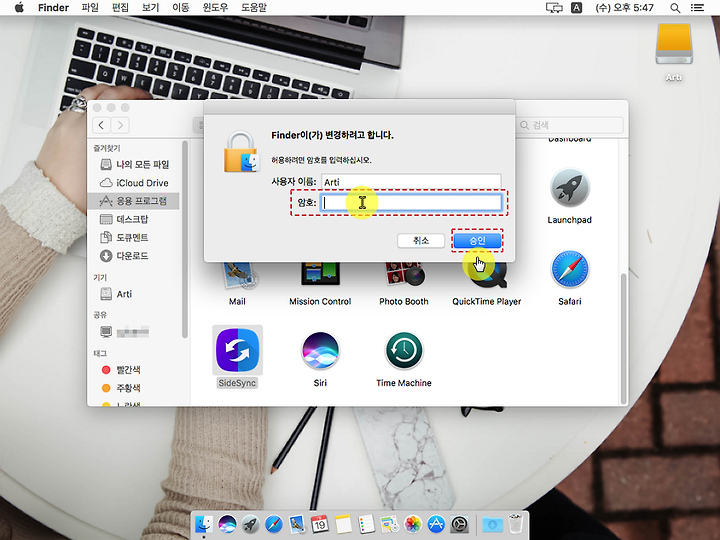Open the Apple menu

(19, 7)
